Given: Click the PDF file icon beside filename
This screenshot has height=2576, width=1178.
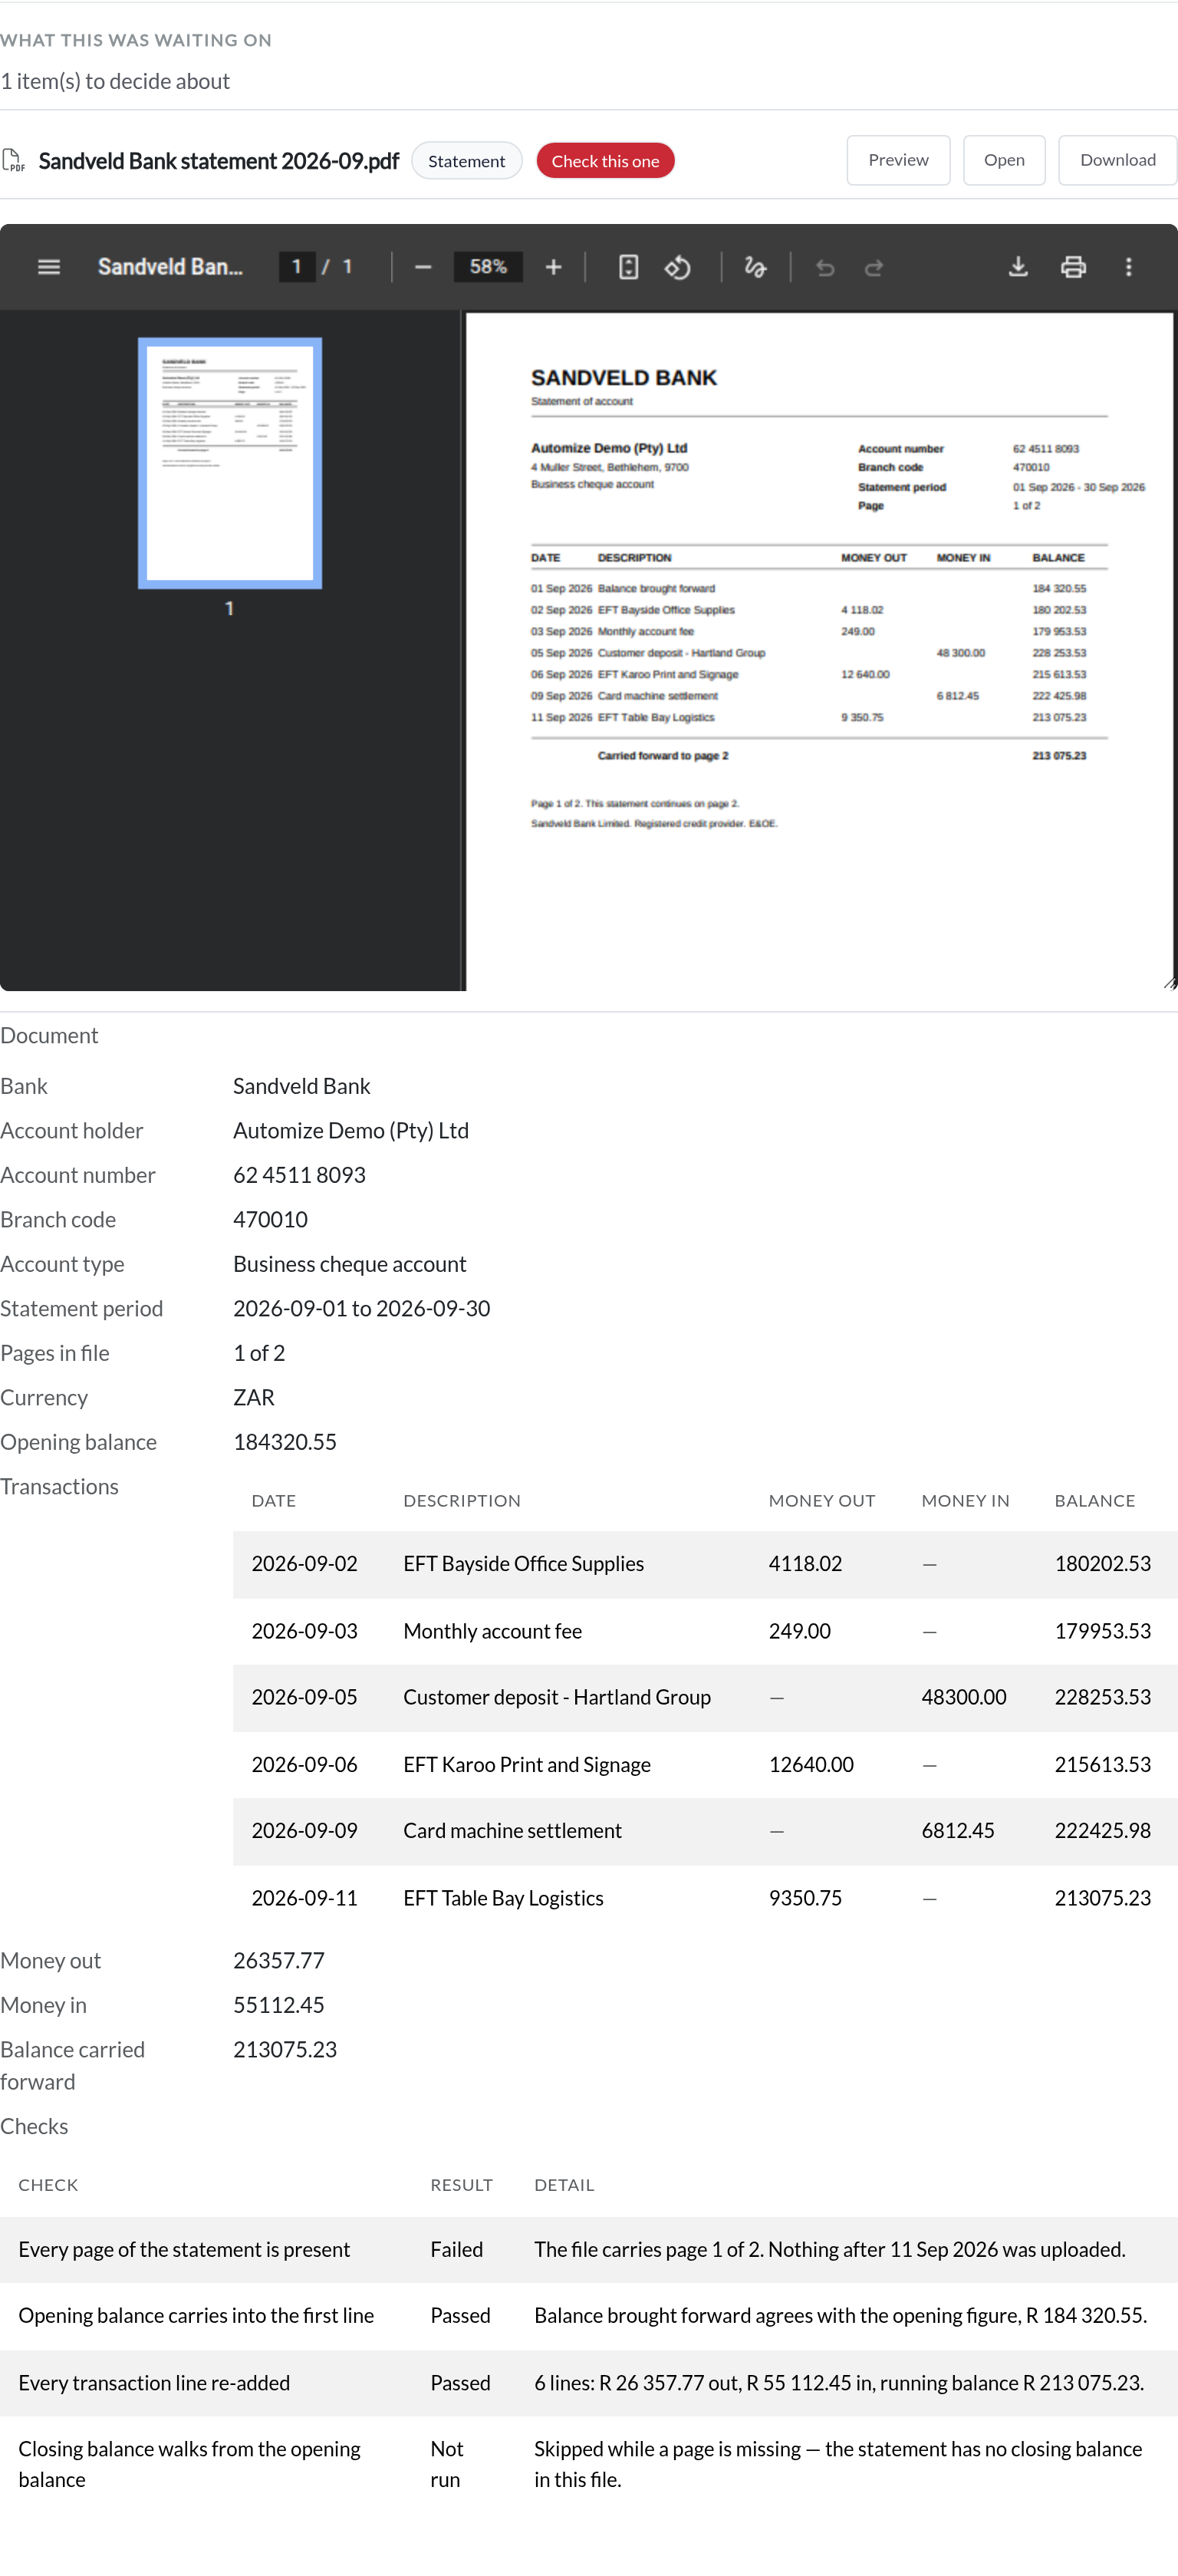Looking at the screenshot, I should pyautogui.click(x=13, y=161).
